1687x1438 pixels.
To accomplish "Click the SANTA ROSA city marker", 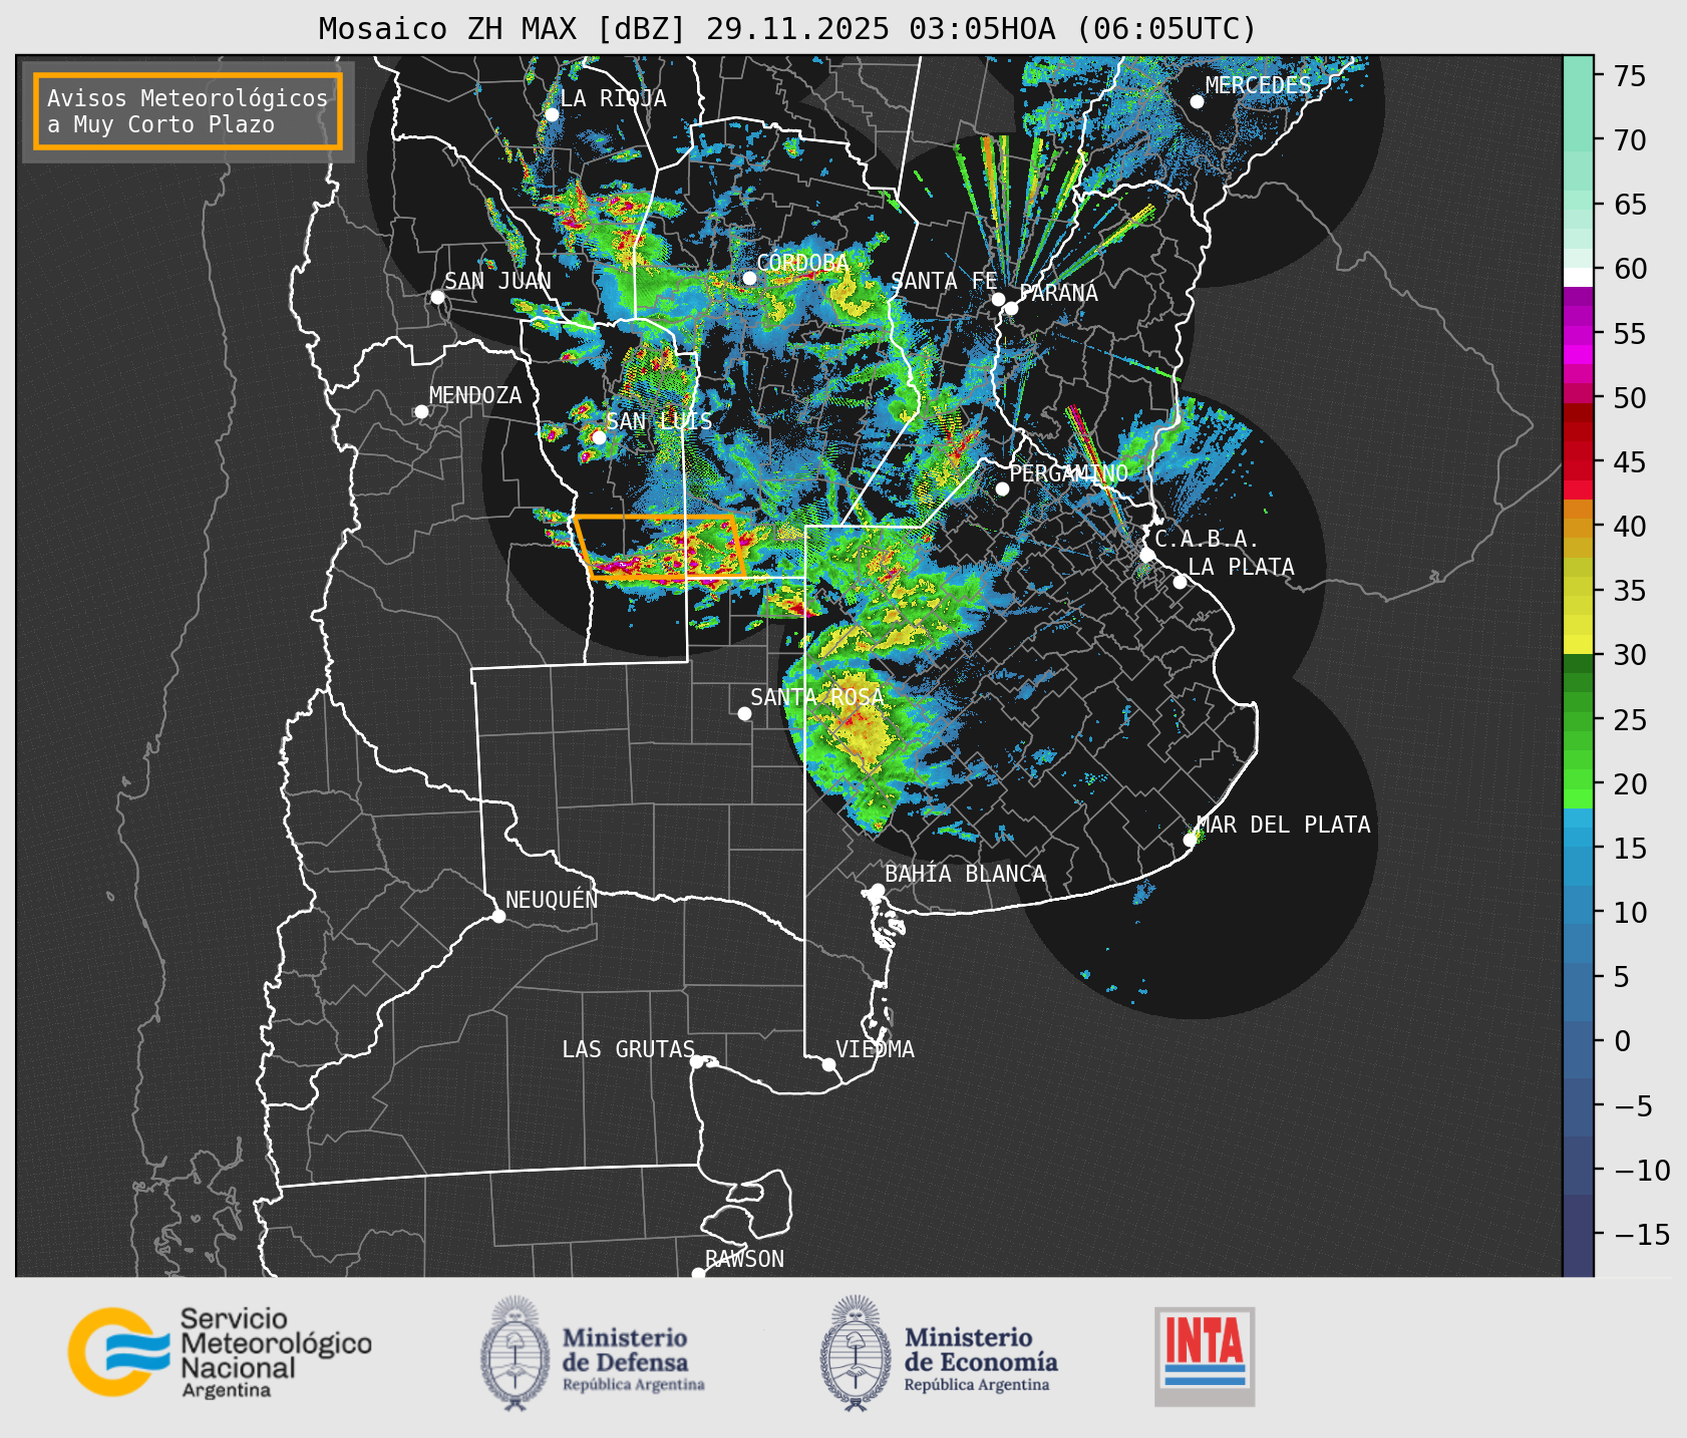I will [x=744, y=713].
